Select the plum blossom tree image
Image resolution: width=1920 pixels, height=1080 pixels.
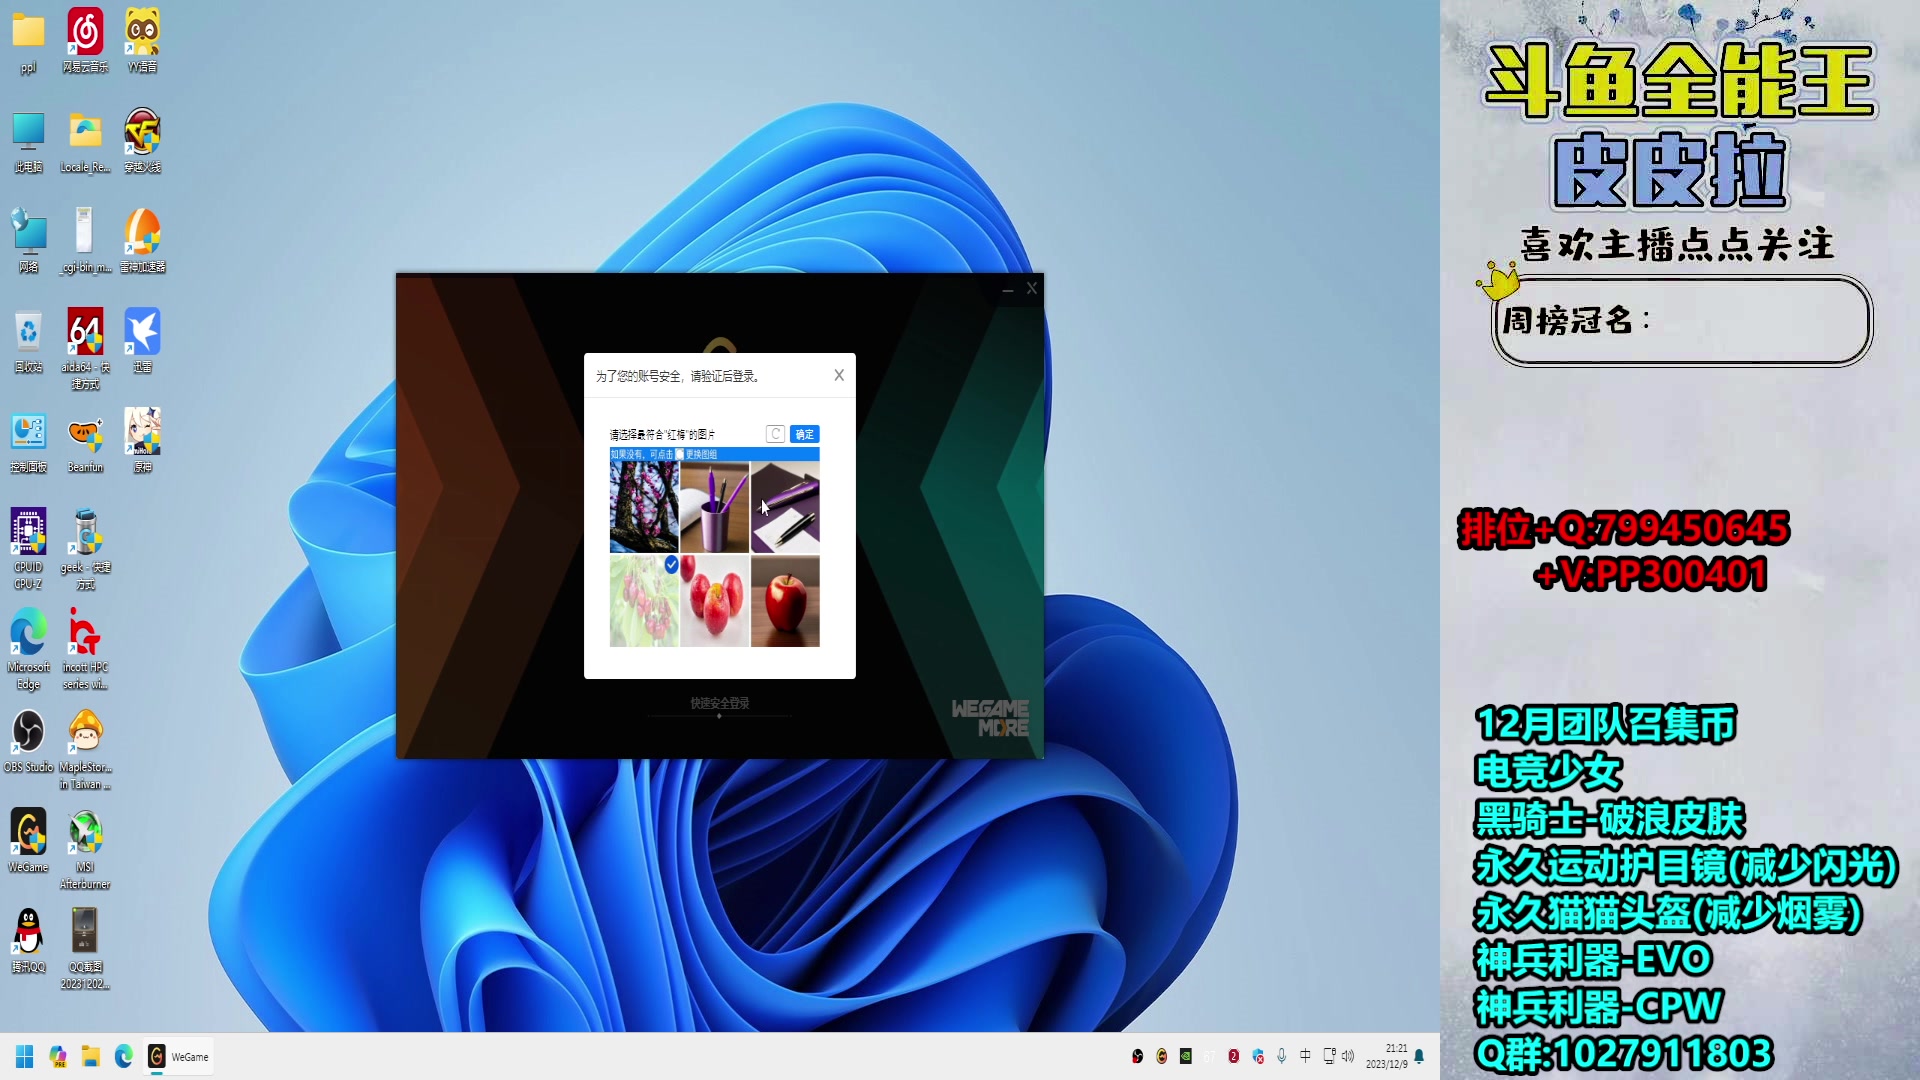tap(644, 507)
